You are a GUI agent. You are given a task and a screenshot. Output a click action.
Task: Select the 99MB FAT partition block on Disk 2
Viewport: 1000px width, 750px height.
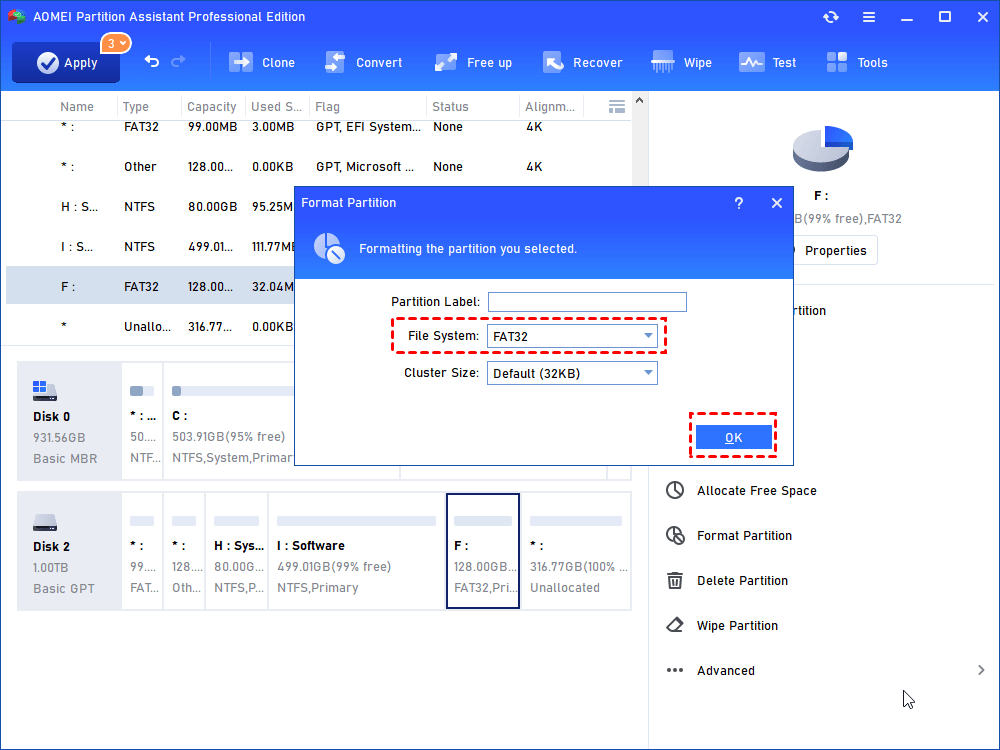click(x=142, y=551)
